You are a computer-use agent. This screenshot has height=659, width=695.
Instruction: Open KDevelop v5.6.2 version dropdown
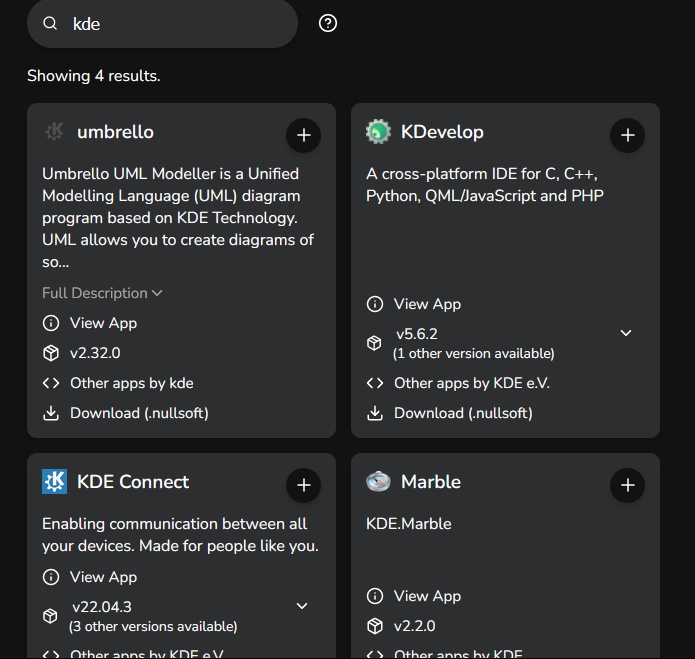pos(626,333)
